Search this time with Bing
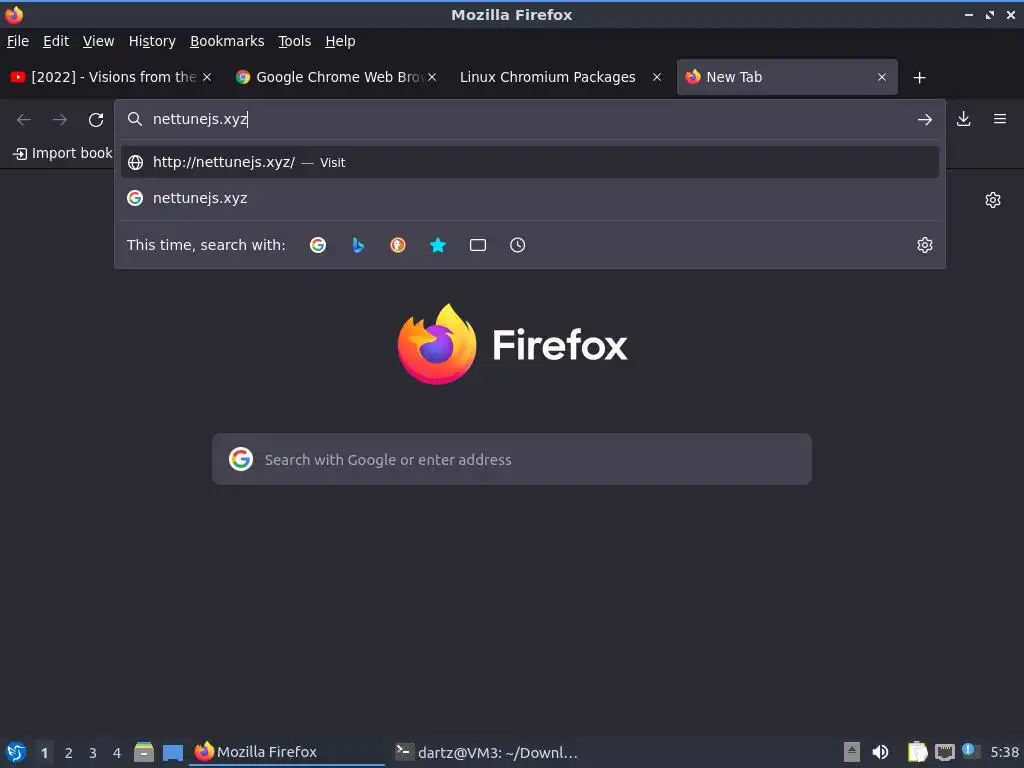 point(358,245)
